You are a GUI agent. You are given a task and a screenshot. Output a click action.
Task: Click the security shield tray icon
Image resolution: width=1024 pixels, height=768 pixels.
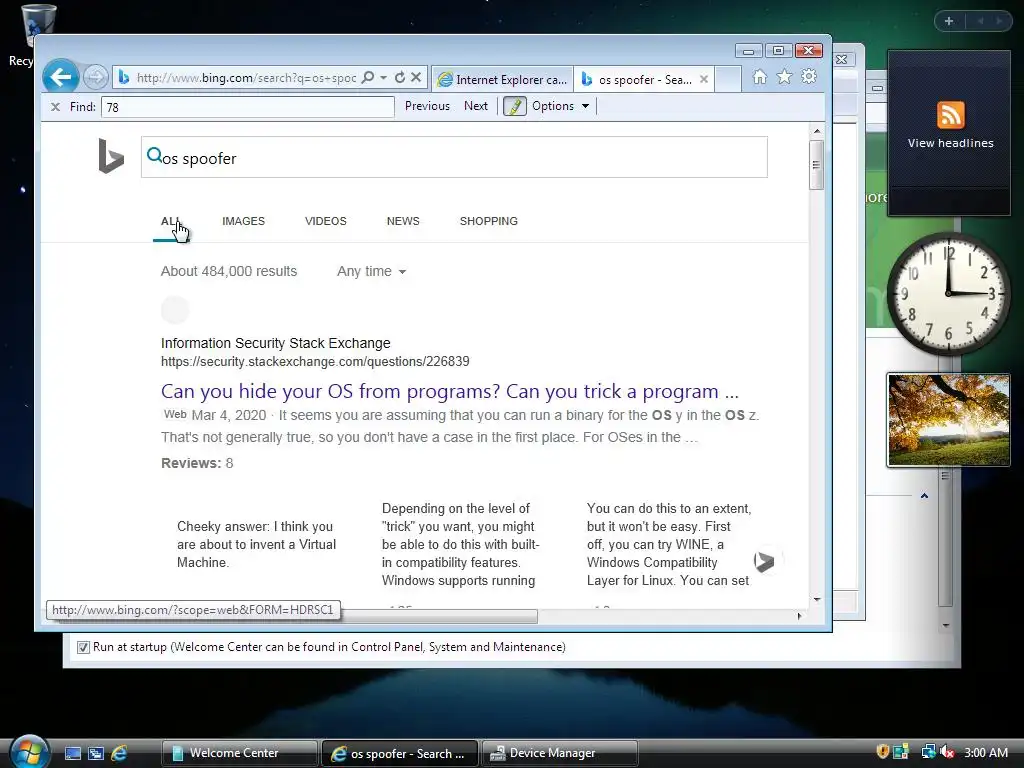coord(883,752)
